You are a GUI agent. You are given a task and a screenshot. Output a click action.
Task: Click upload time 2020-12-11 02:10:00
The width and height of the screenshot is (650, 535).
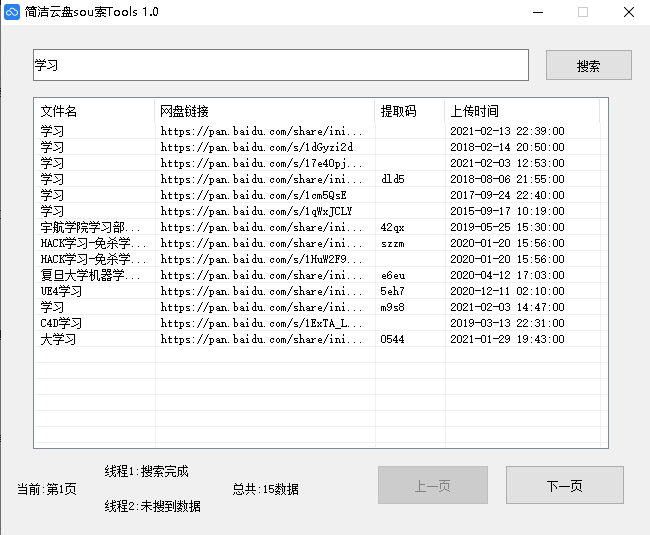[507, 291]
